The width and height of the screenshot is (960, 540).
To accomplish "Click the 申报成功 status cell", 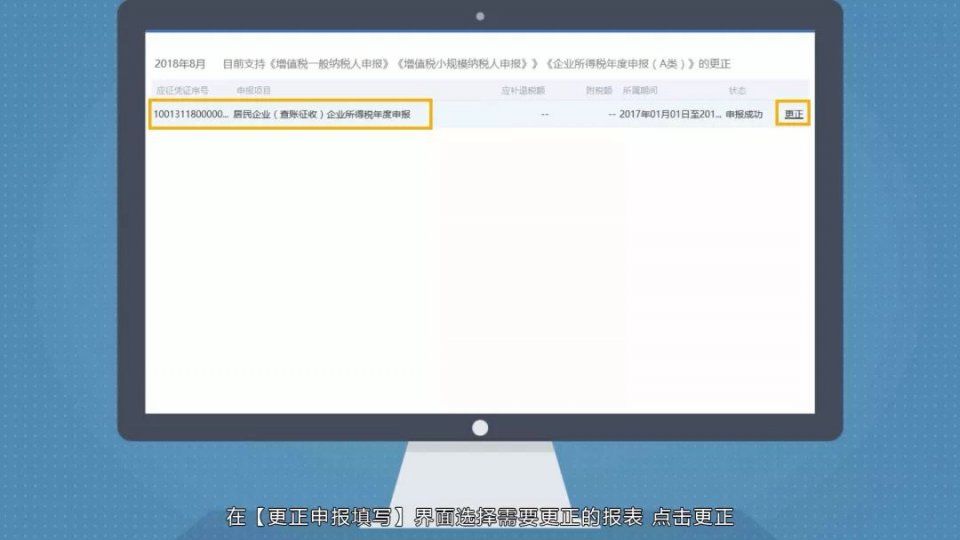I will click(x=744, y=114).
